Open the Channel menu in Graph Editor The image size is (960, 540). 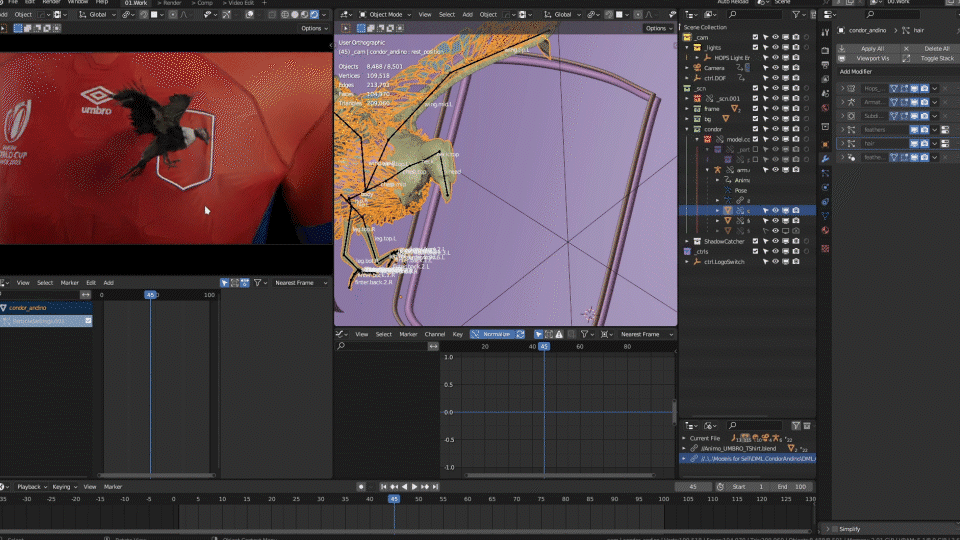tap(435, 334)
